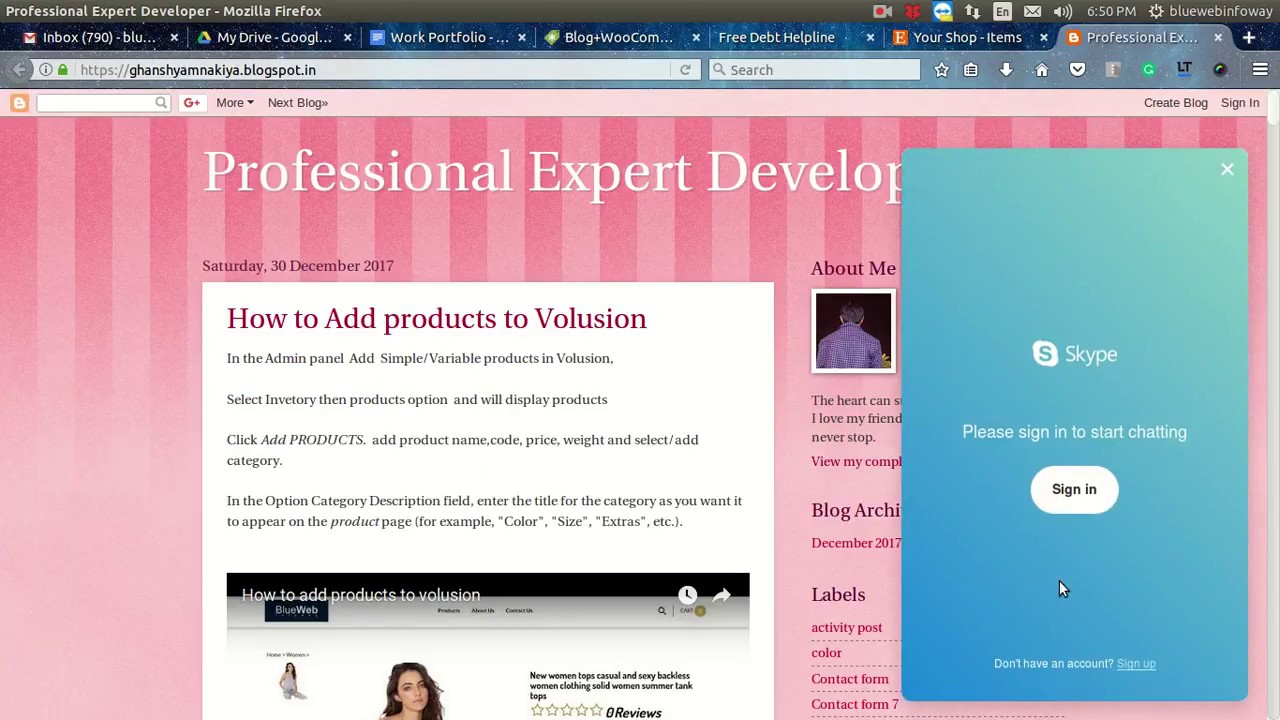Click the Google+ share button
The height and width of the screenshot is (720, 1280).
click(x=191, y=102)
